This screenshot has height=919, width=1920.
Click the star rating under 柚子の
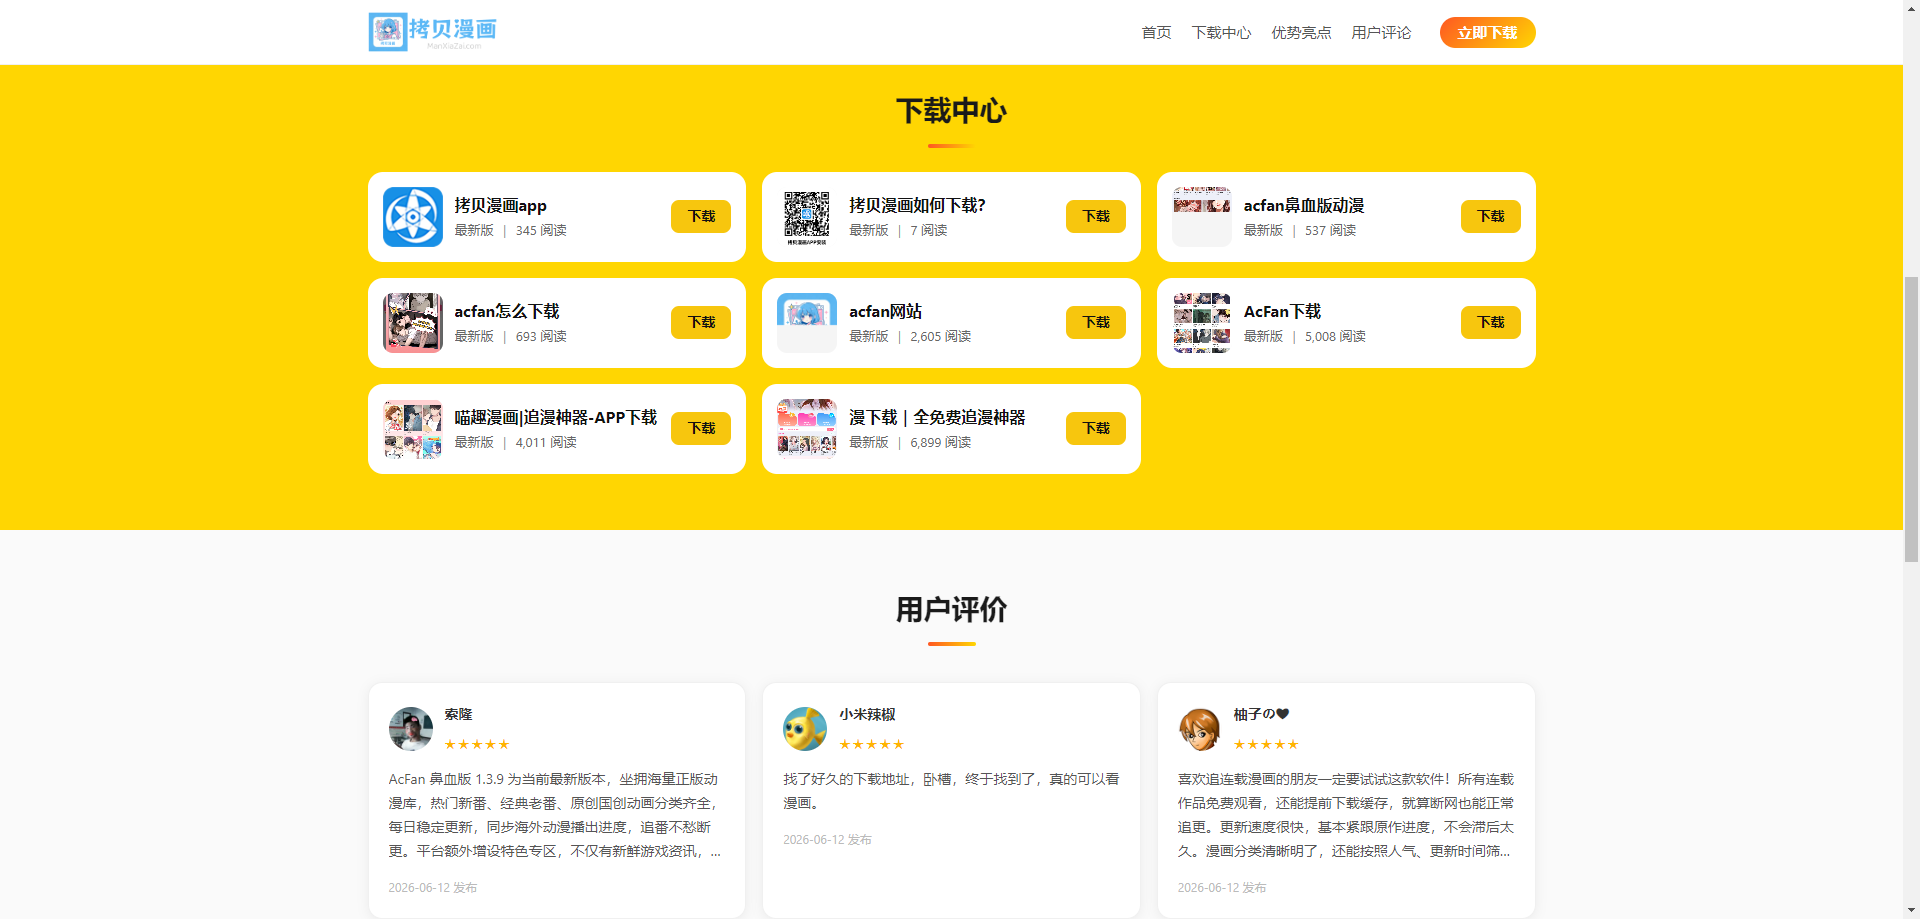[1266, 744]
